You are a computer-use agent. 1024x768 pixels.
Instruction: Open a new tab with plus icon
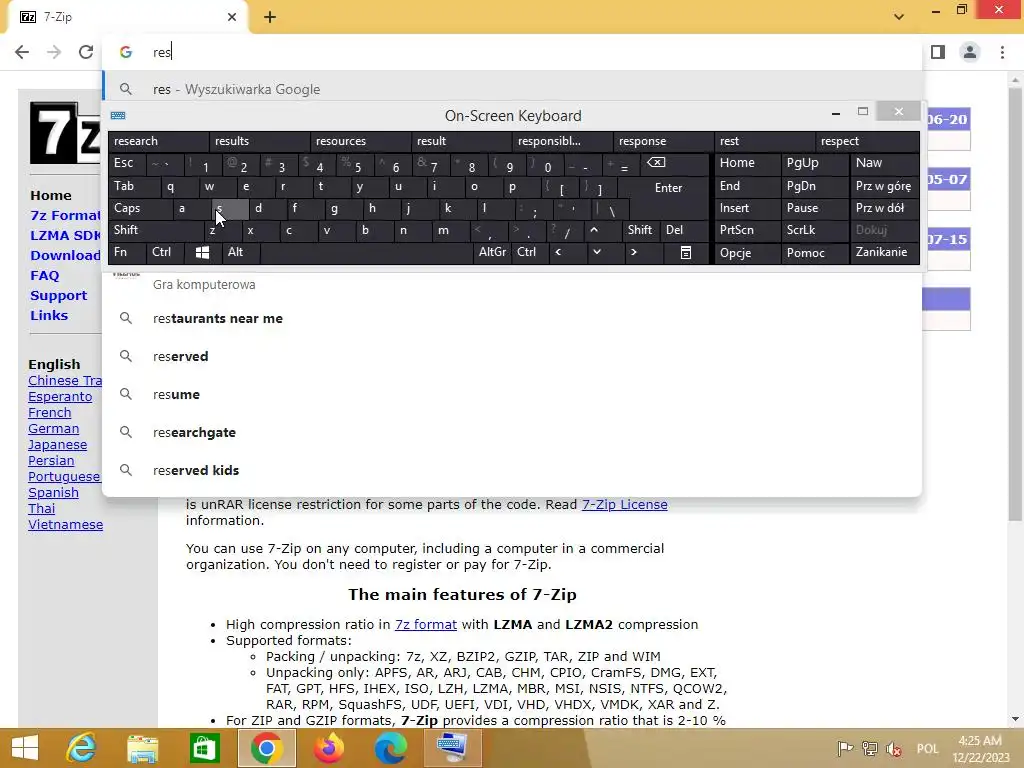tap(270, 18)
